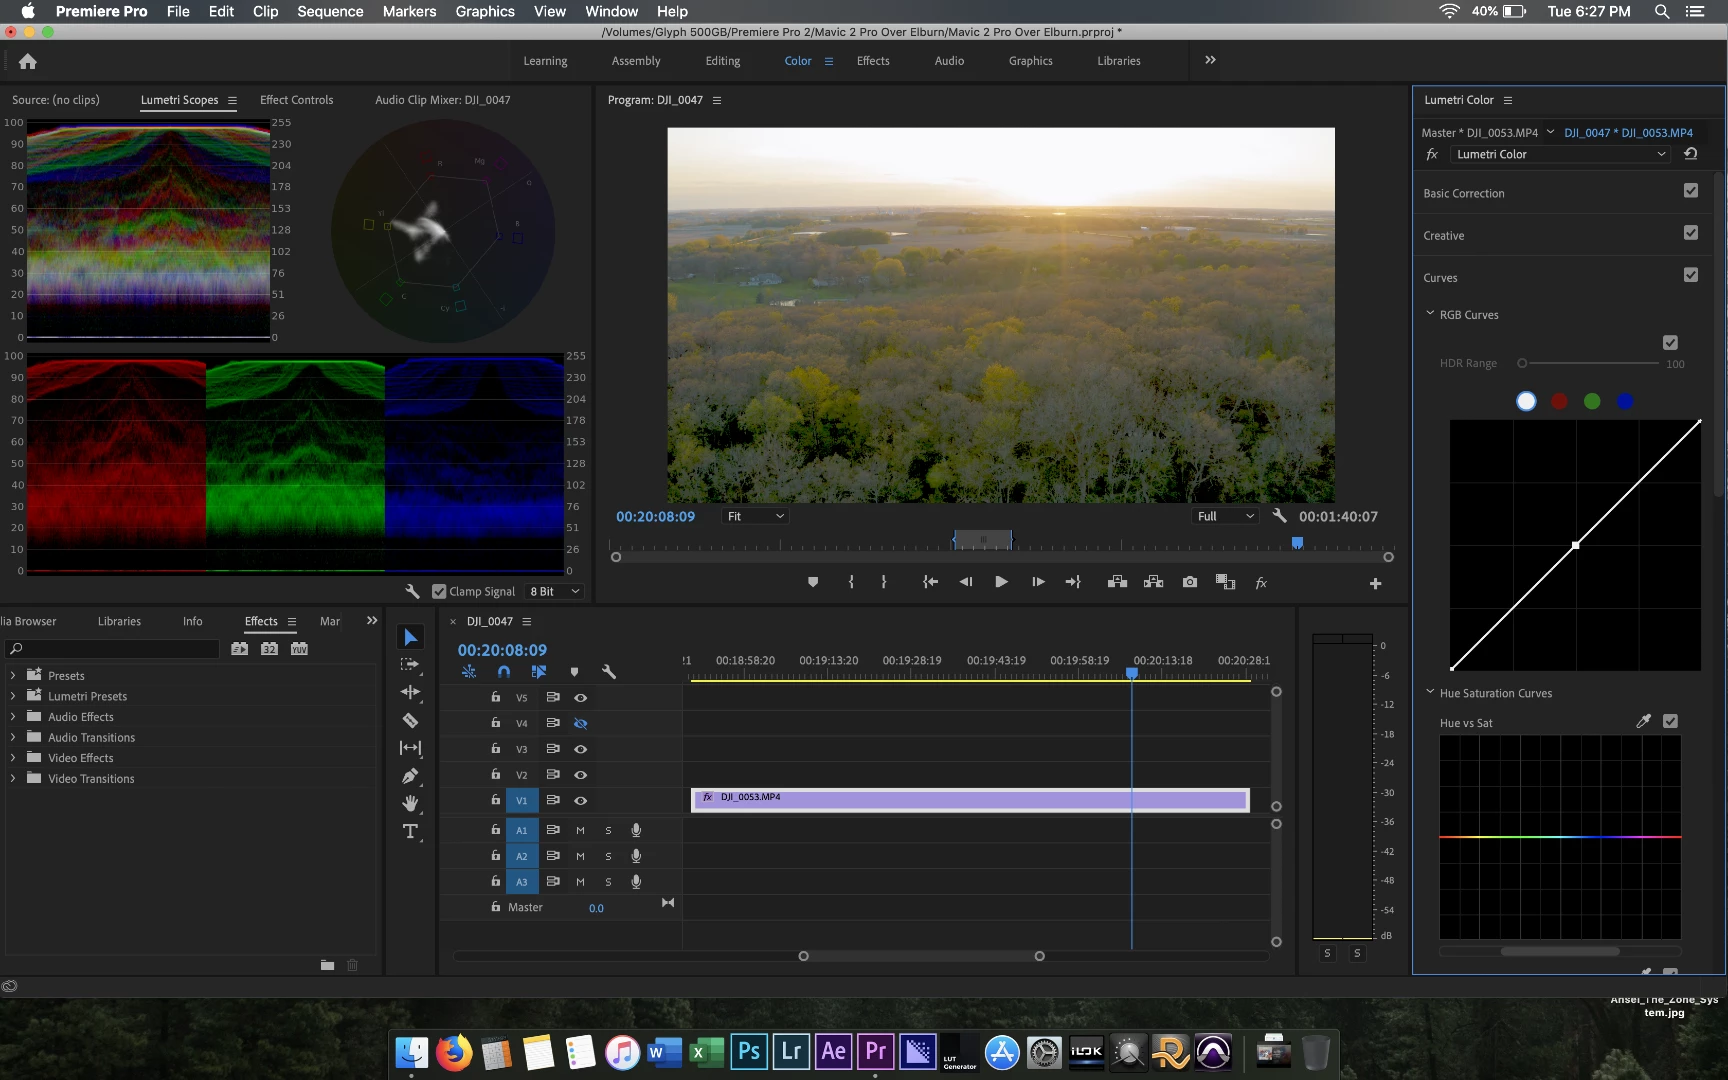
Task: Collapse the RGB Curves section
Action: pos(1430,314)
